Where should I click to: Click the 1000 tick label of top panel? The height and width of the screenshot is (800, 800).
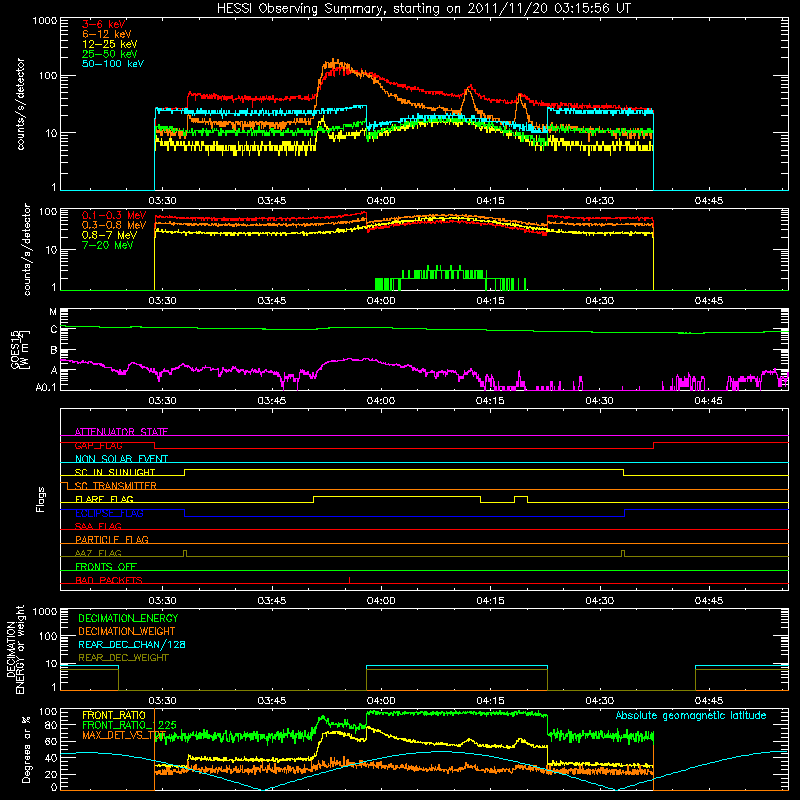(x=45, y=21)
